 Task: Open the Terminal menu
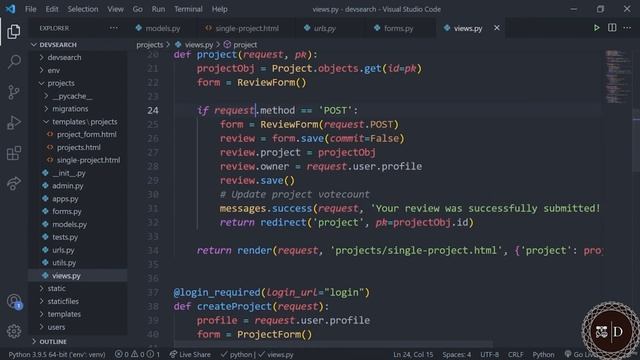(188, 9)
